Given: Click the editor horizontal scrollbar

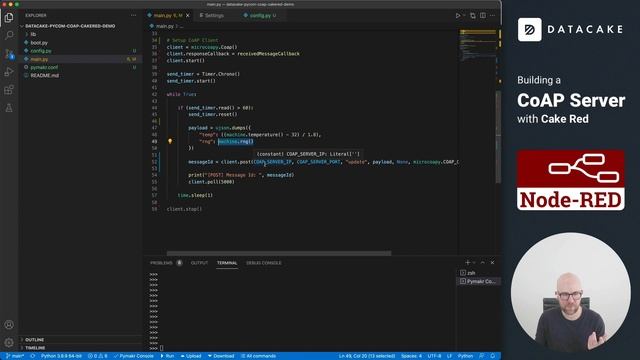Looking at the screenshot, I should click(x=279, y=253).
